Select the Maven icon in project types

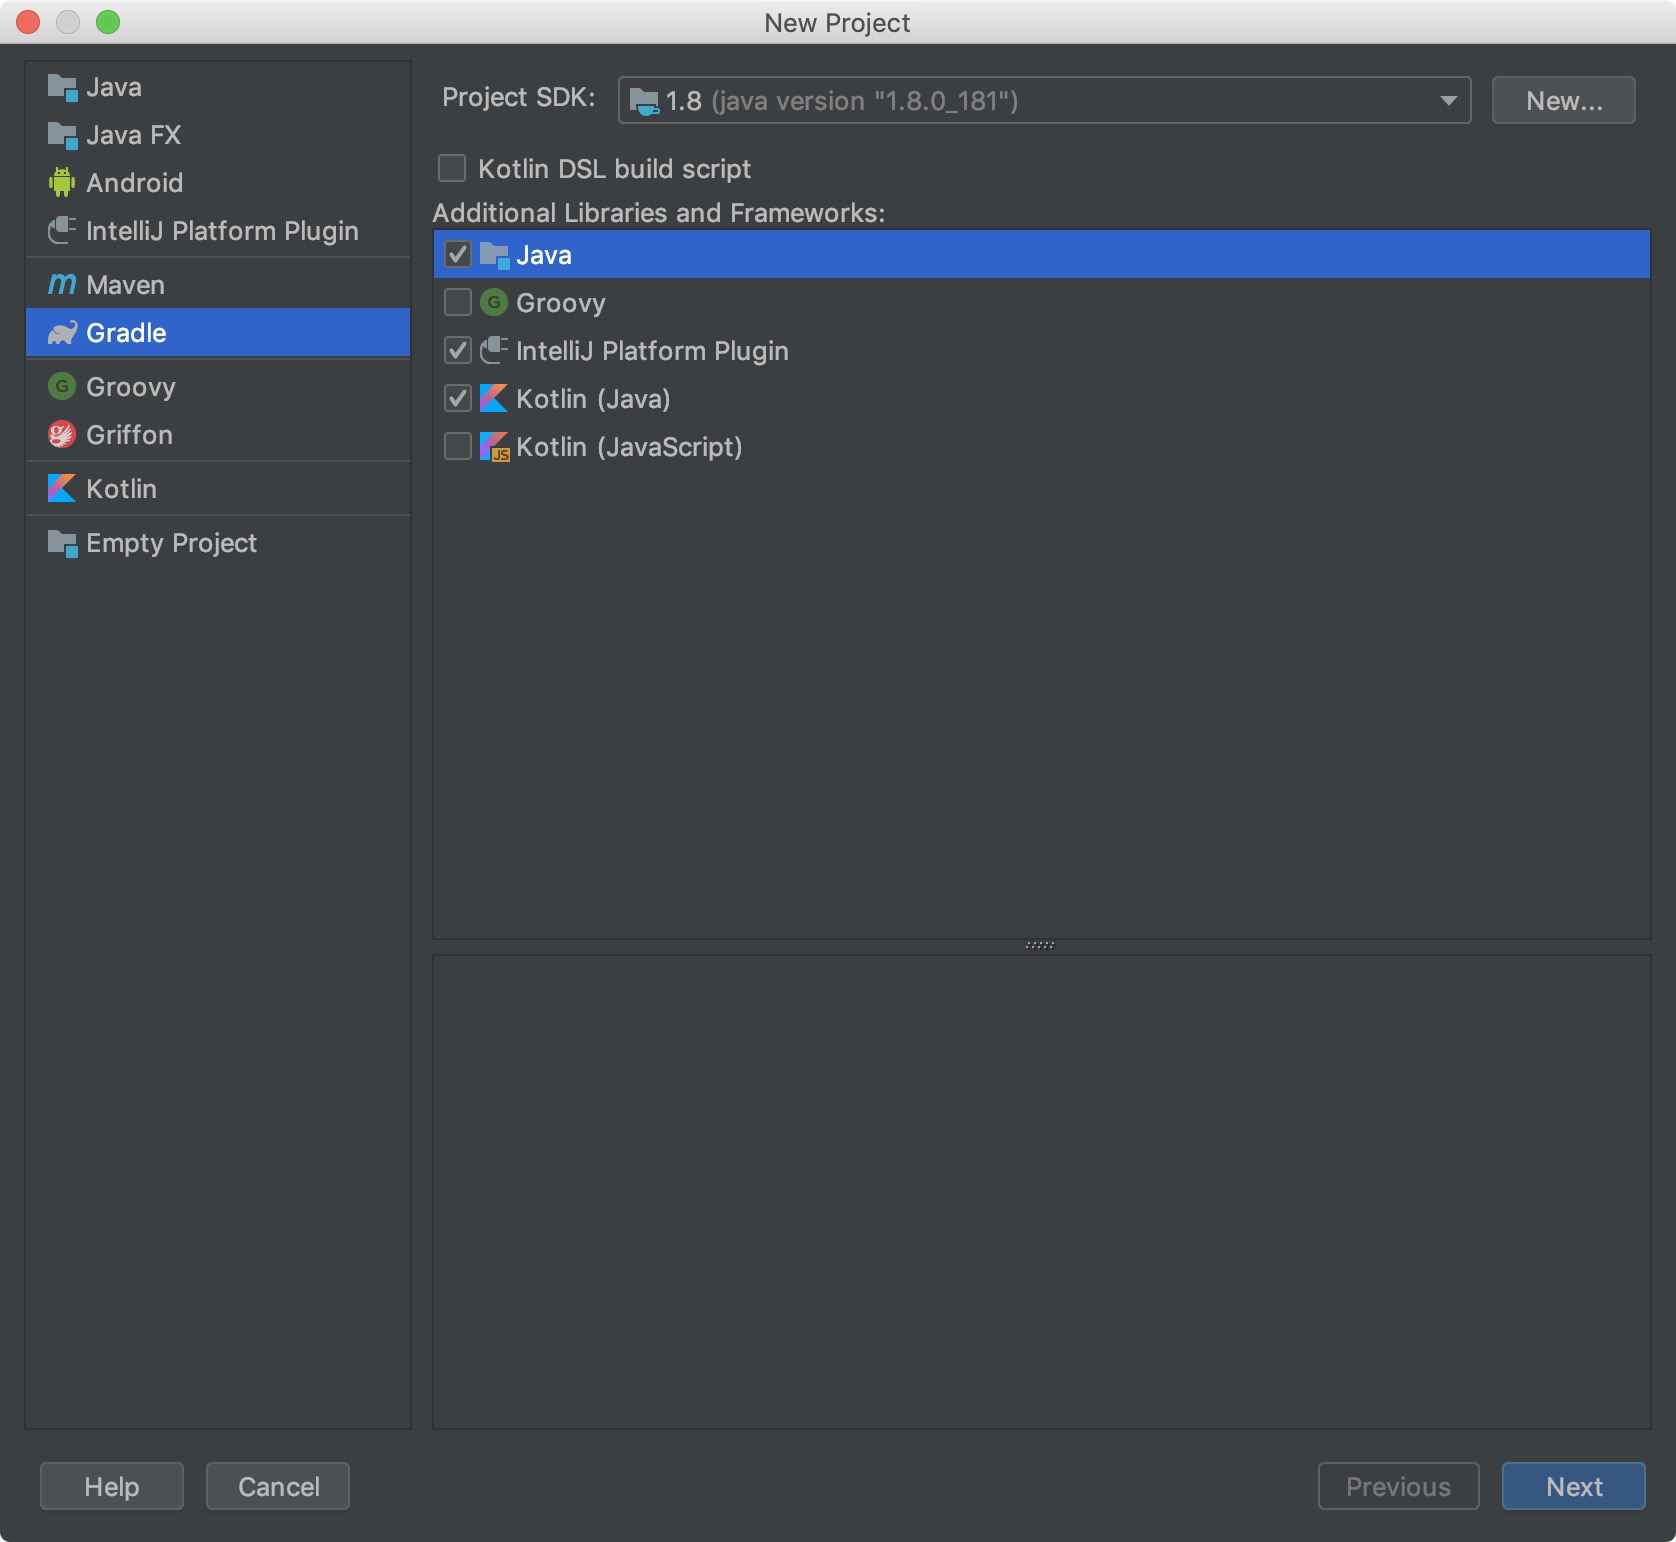coord(62,285)
